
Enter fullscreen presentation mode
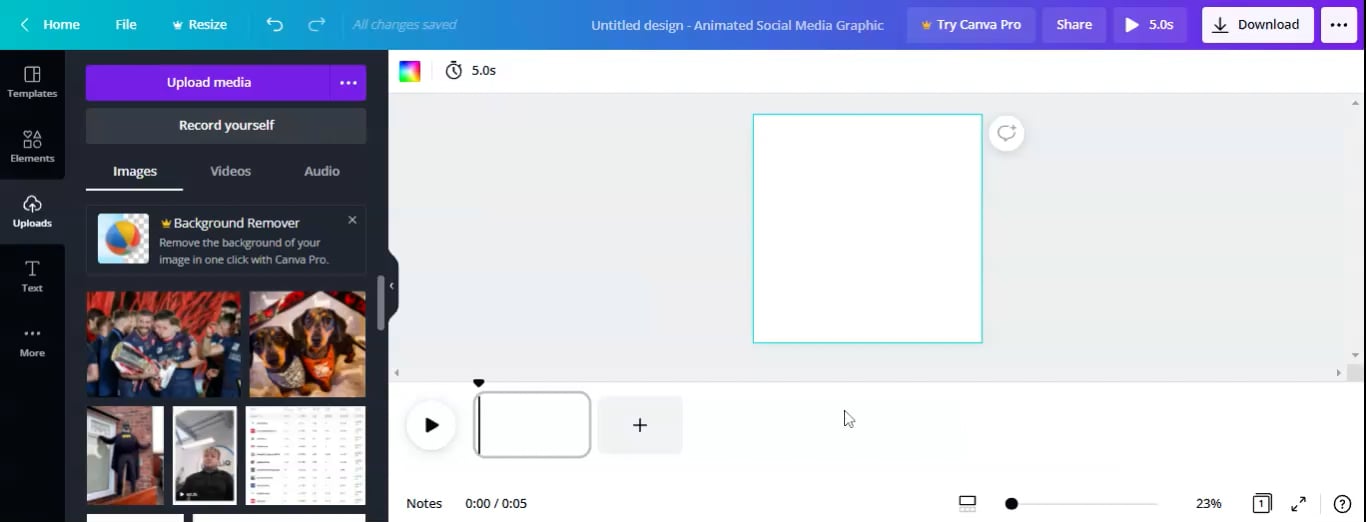coord(1299,504)
